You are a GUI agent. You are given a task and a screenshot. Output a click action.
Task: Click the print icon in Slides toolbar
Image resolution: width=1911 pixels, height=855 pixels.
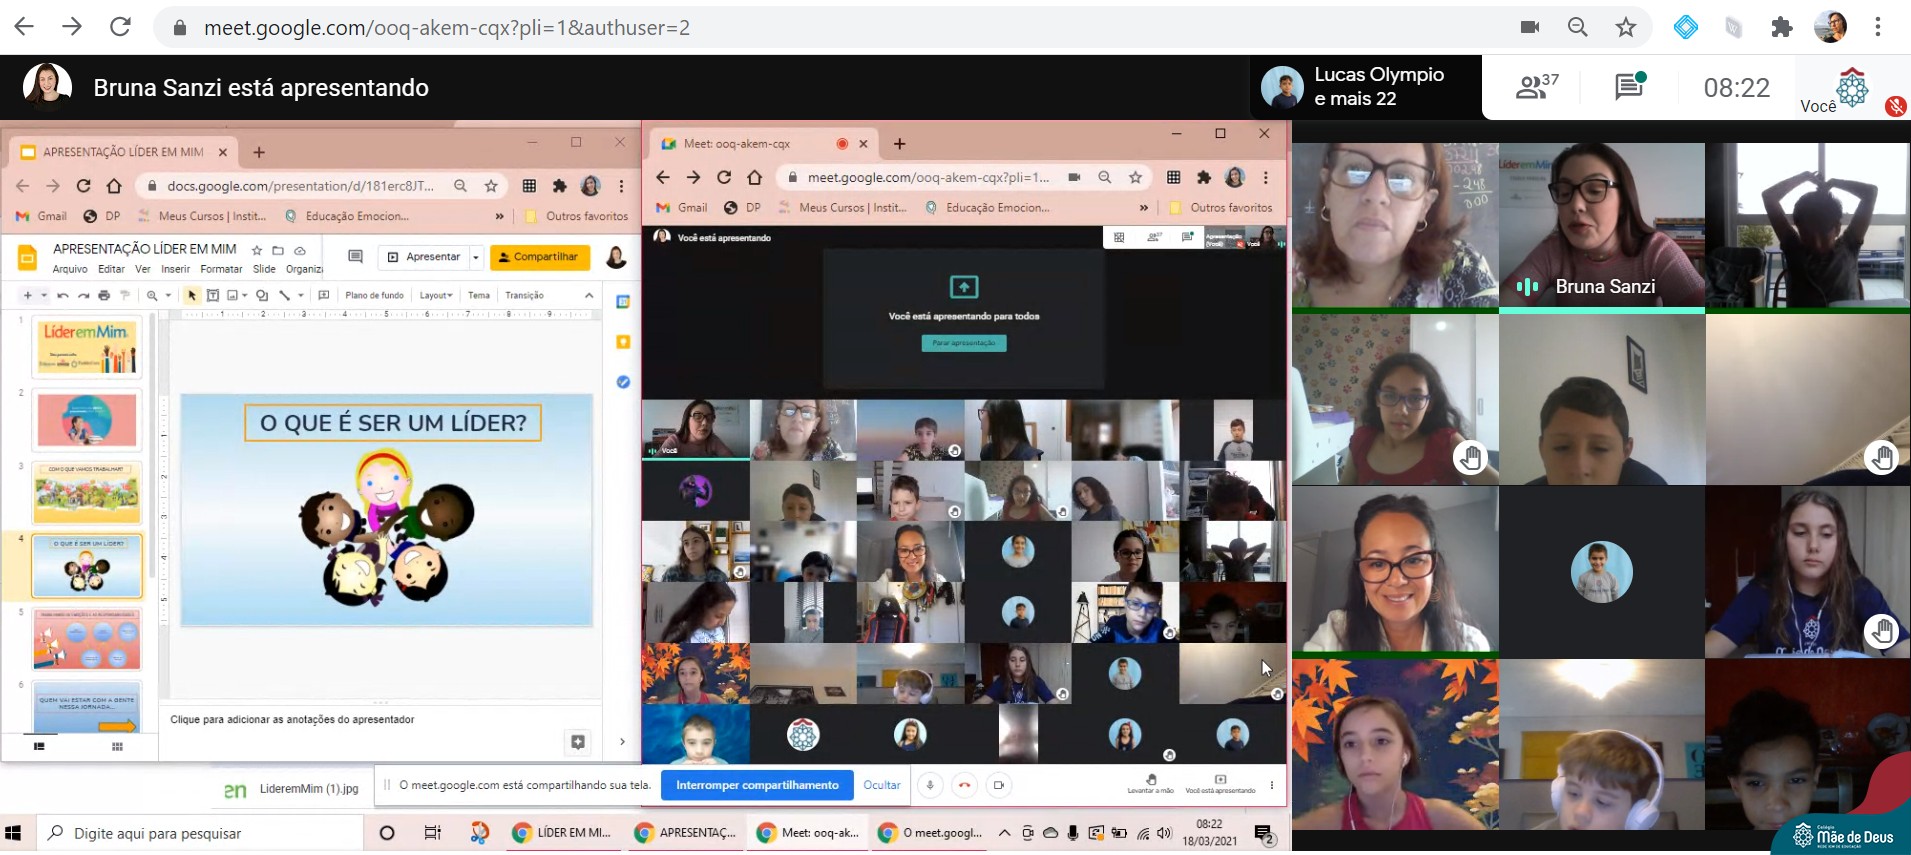click(104, 295)
